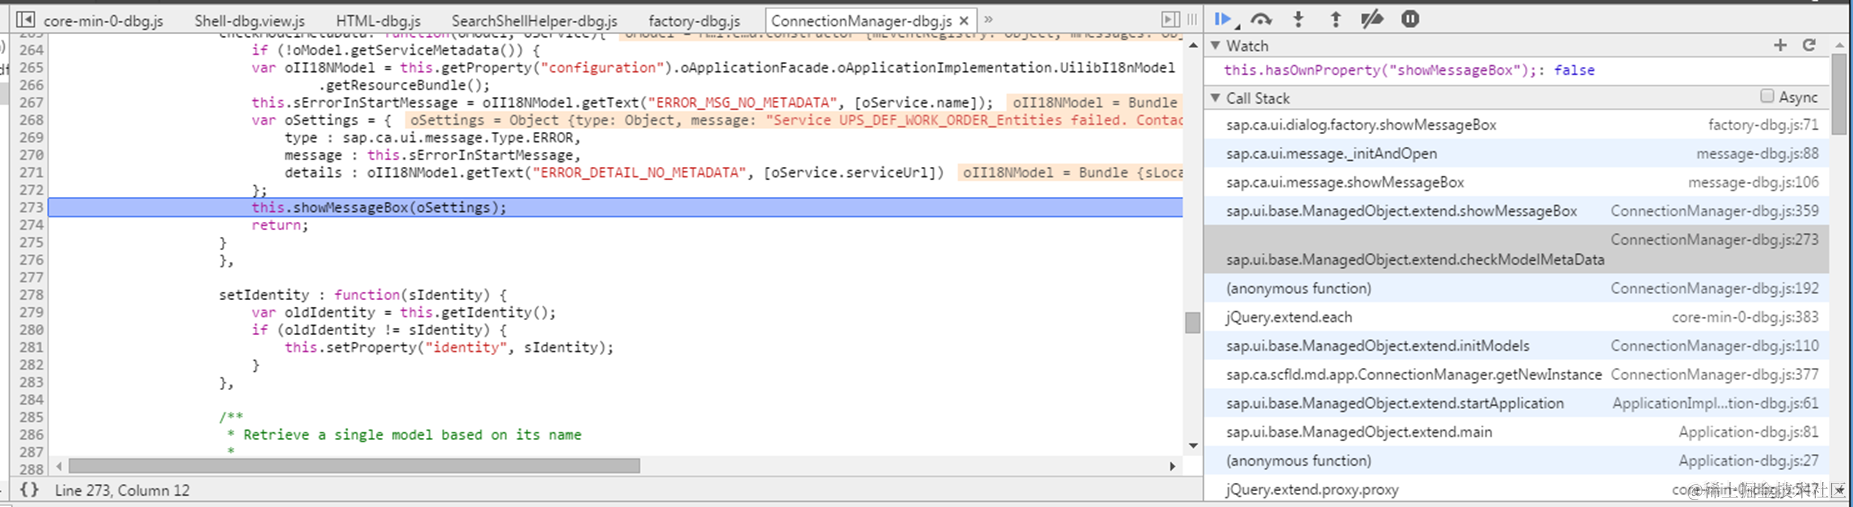Screen dimensions: 1853x507
Task: Select the hasOwnProperty watch expression
Action: pos(1409,70)
